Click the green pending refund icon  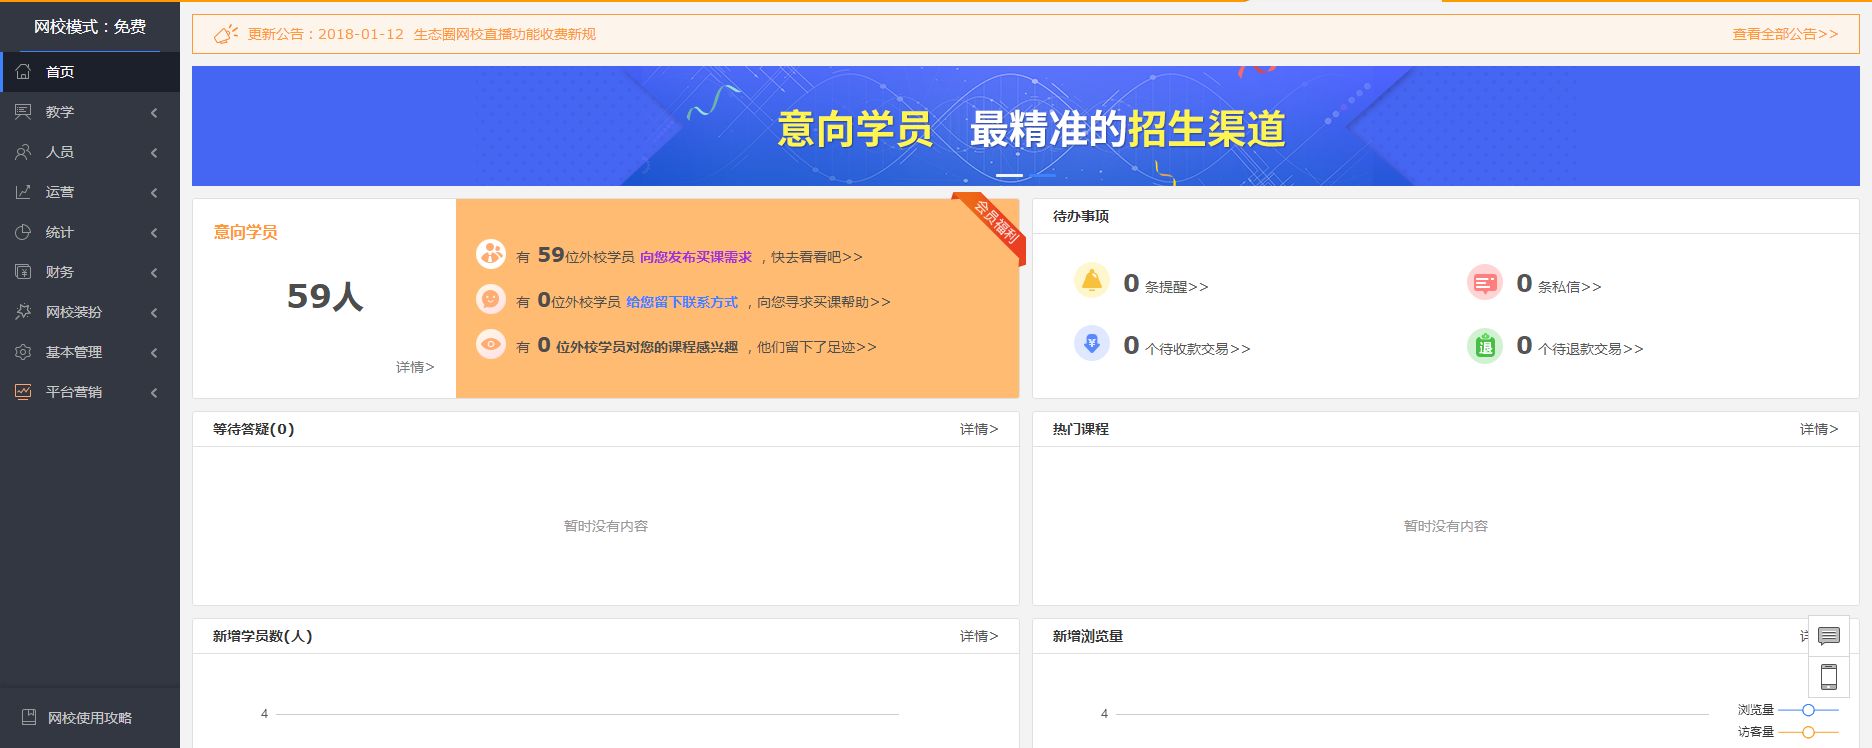coord(1484,346)
